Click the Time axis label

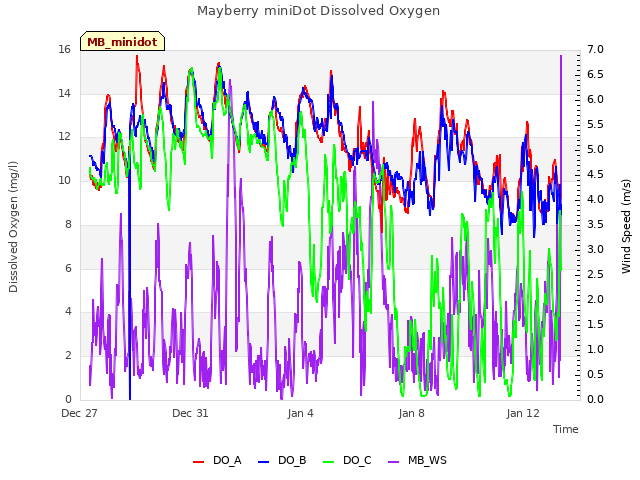coord(566,429)
